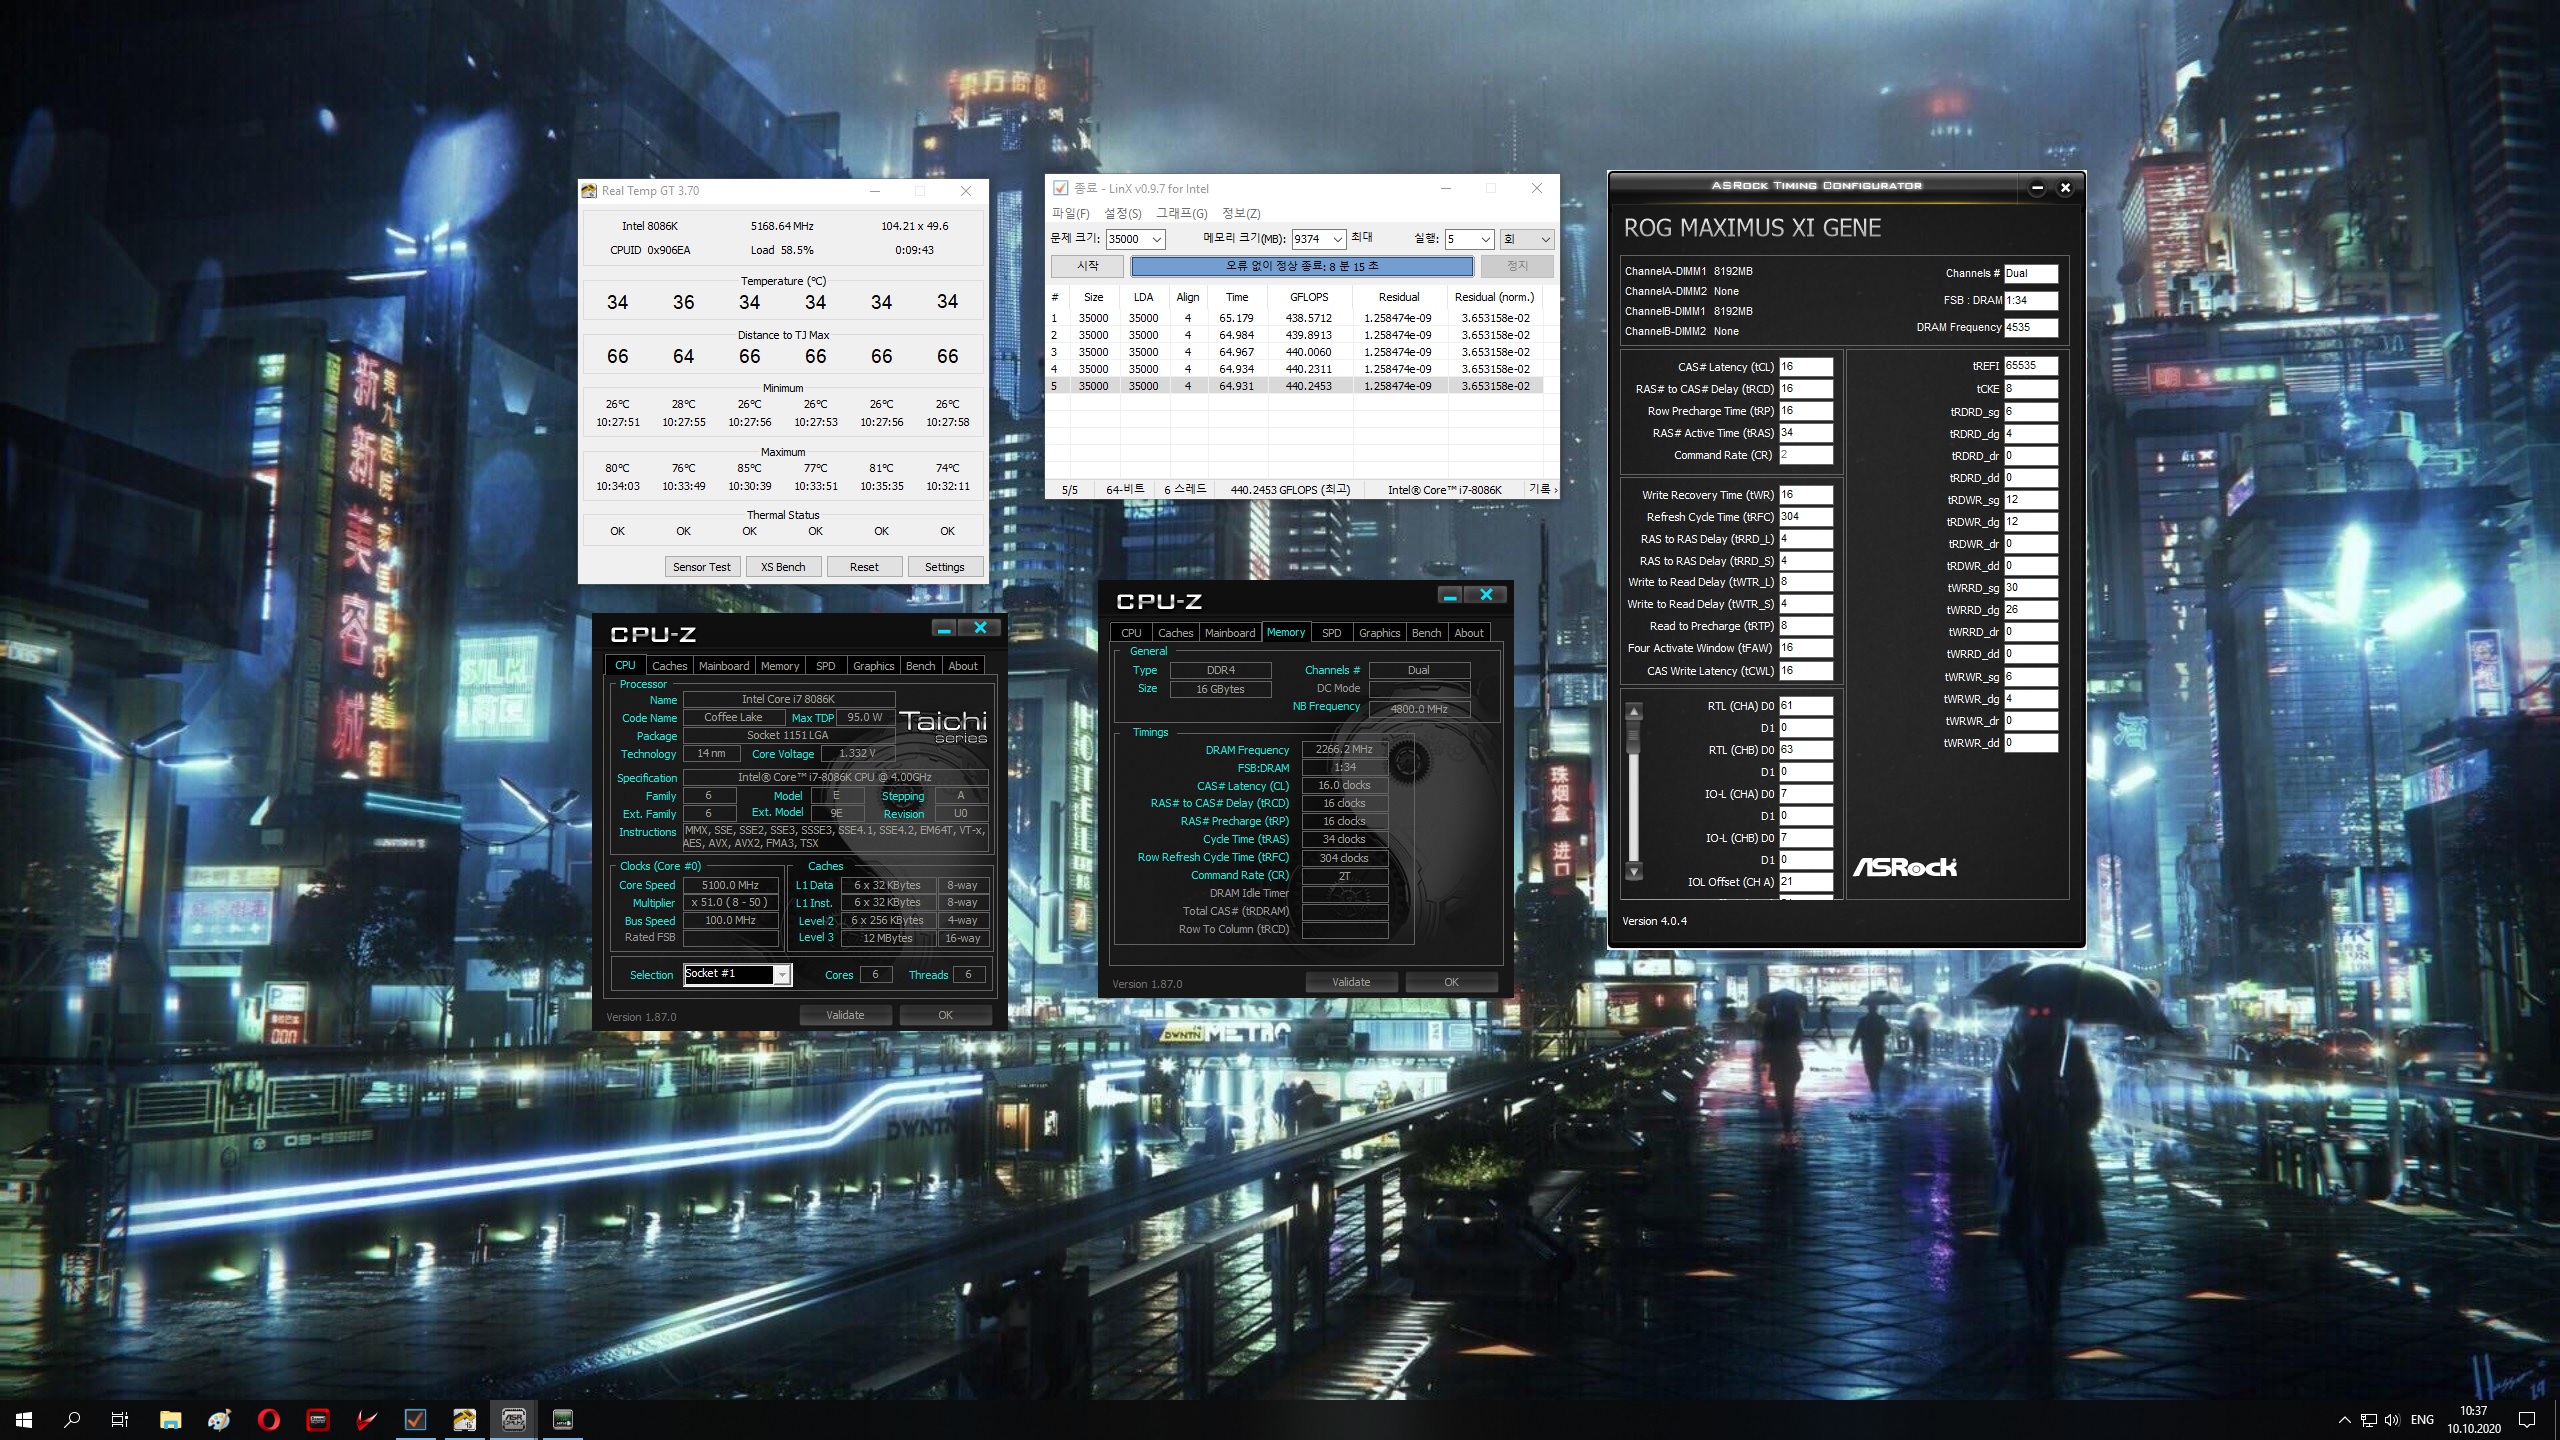Open the 그래프(G) menu in LinX
Screen dimensions: 2560x1440
pos(1181,213)
